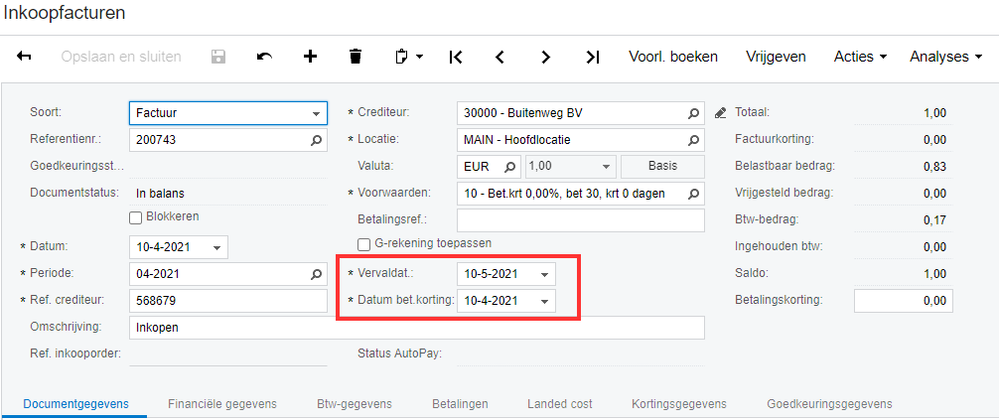Search Crediteur with magnifier icon
Screen dimensions: 999x420
694,112
